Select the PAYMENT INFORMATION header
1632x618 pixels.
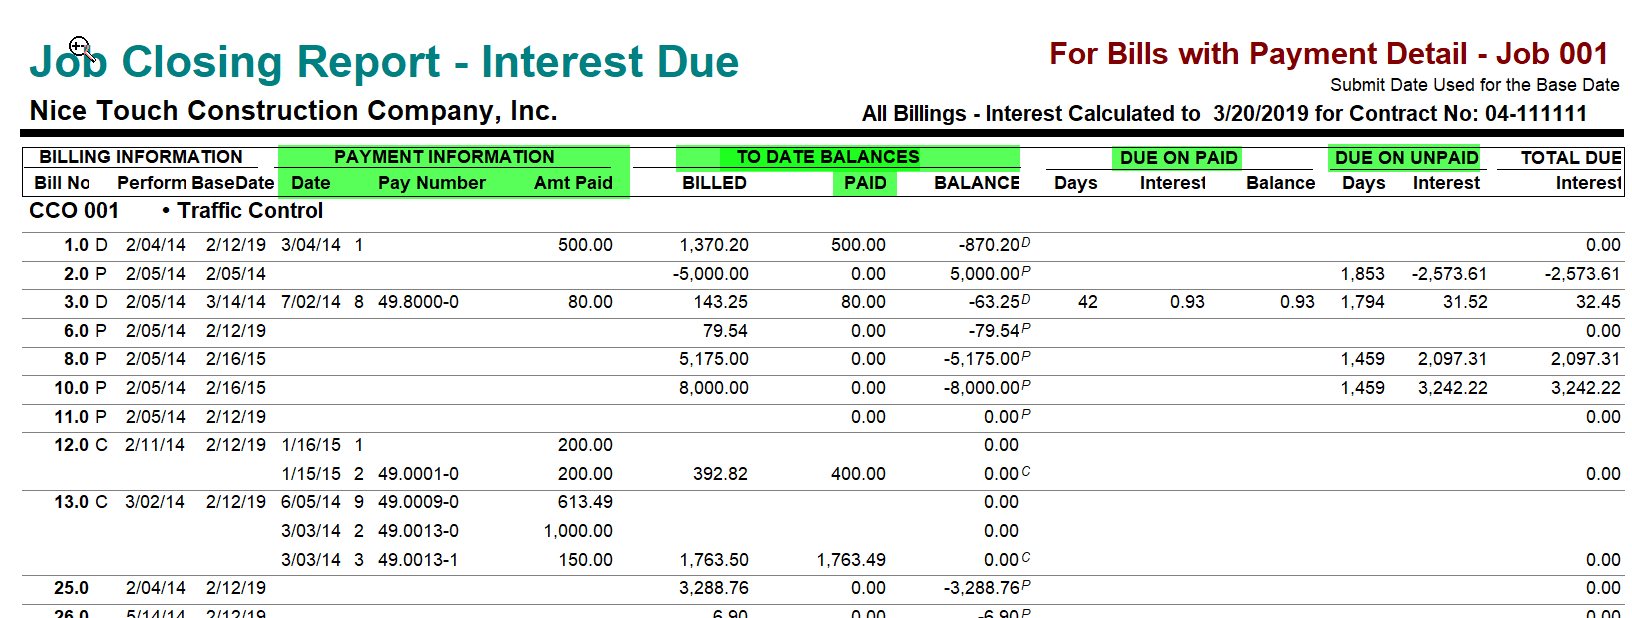coord(444,157)
